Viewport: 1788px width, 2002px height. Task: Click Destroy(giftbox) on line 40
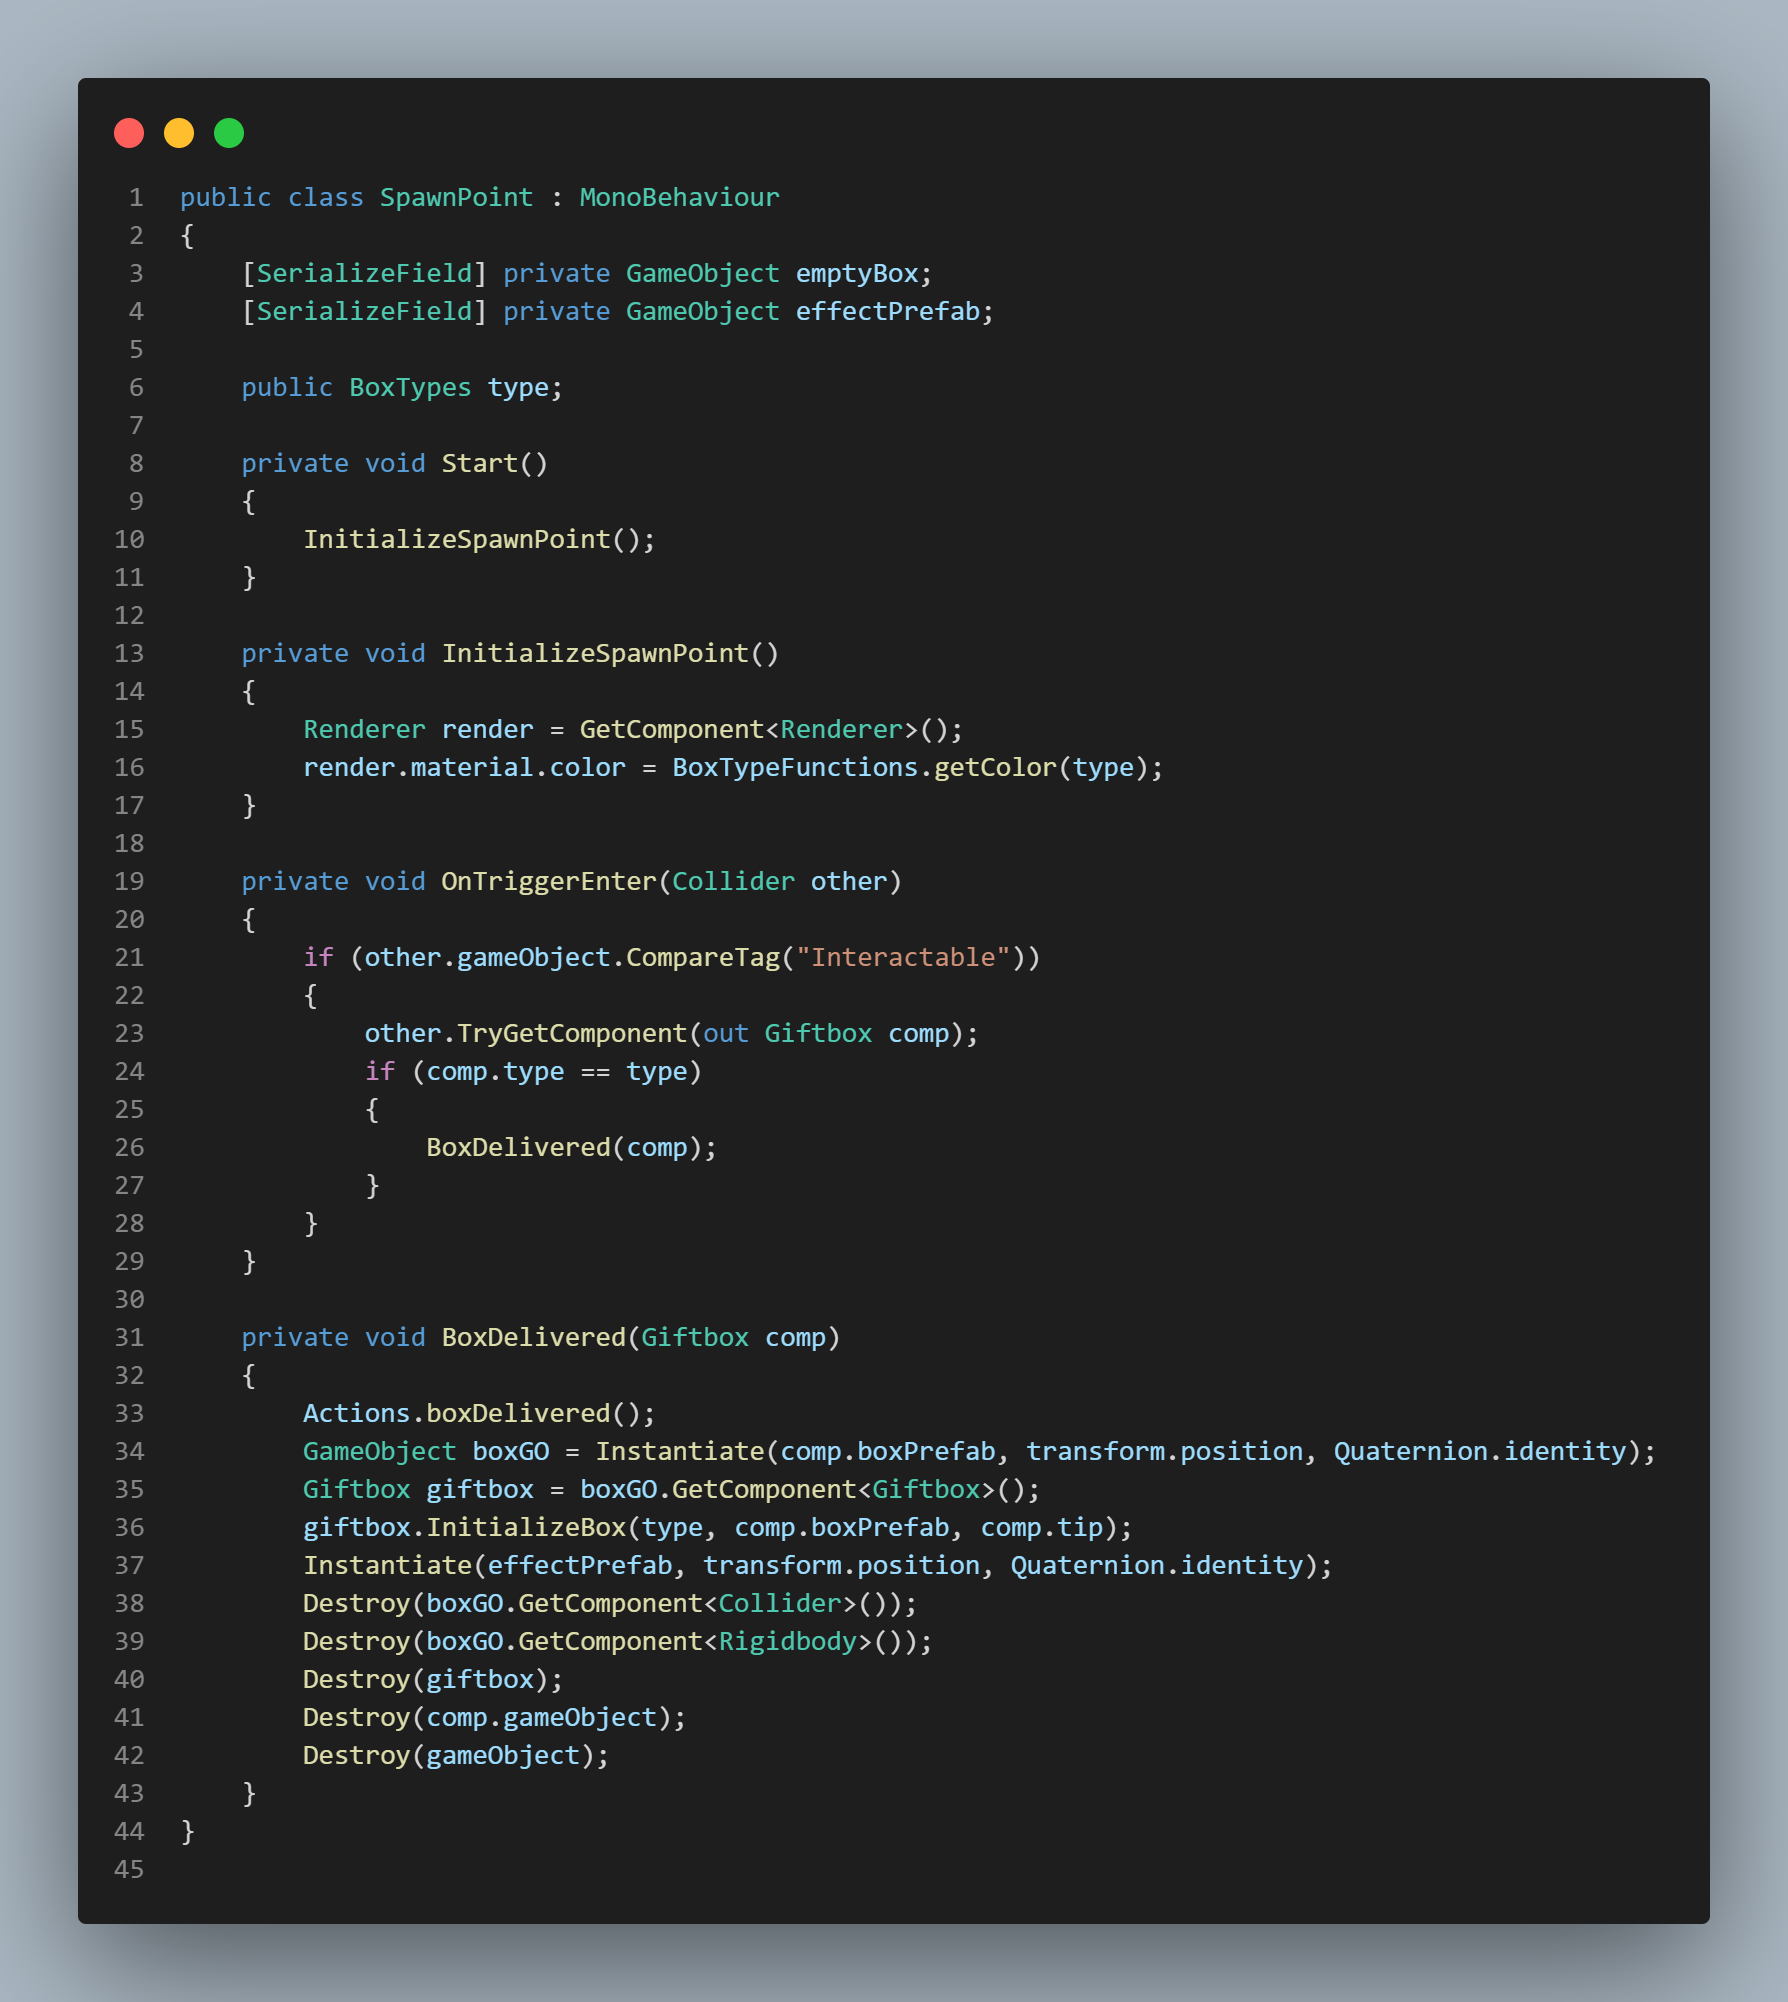425,1679
